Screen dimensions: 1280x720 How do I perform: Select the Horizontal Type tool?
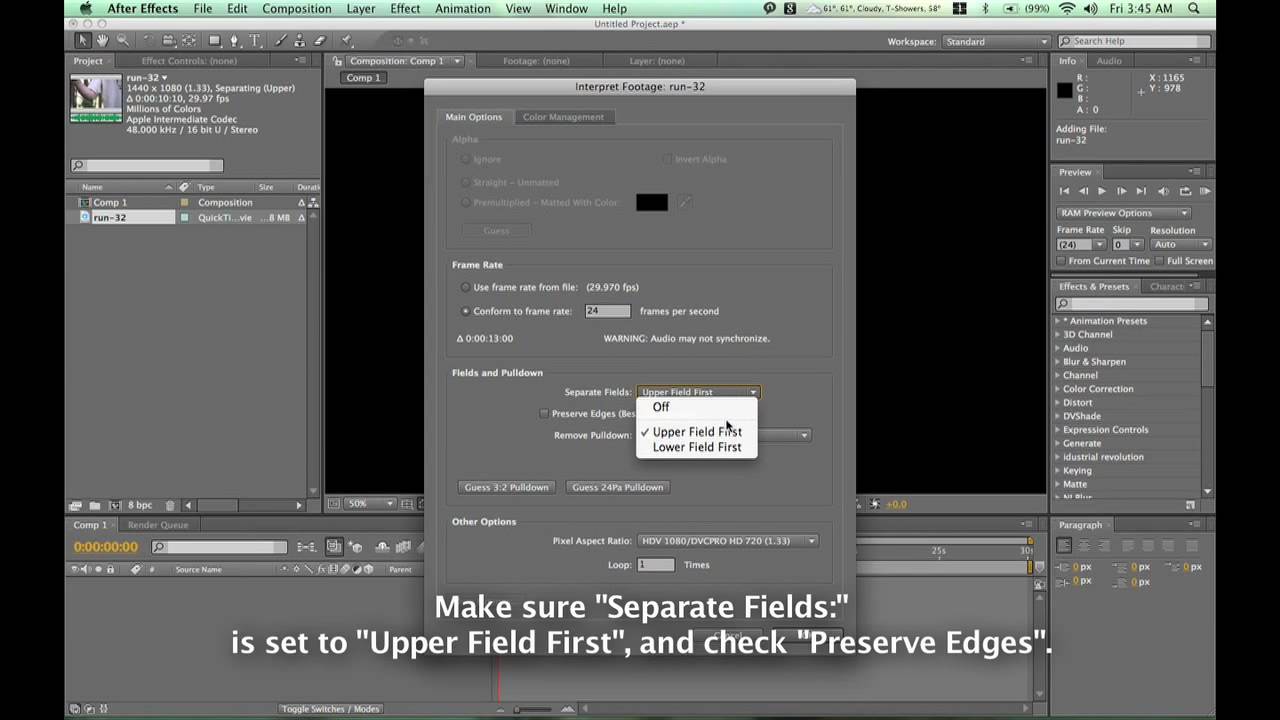point(254,41)
